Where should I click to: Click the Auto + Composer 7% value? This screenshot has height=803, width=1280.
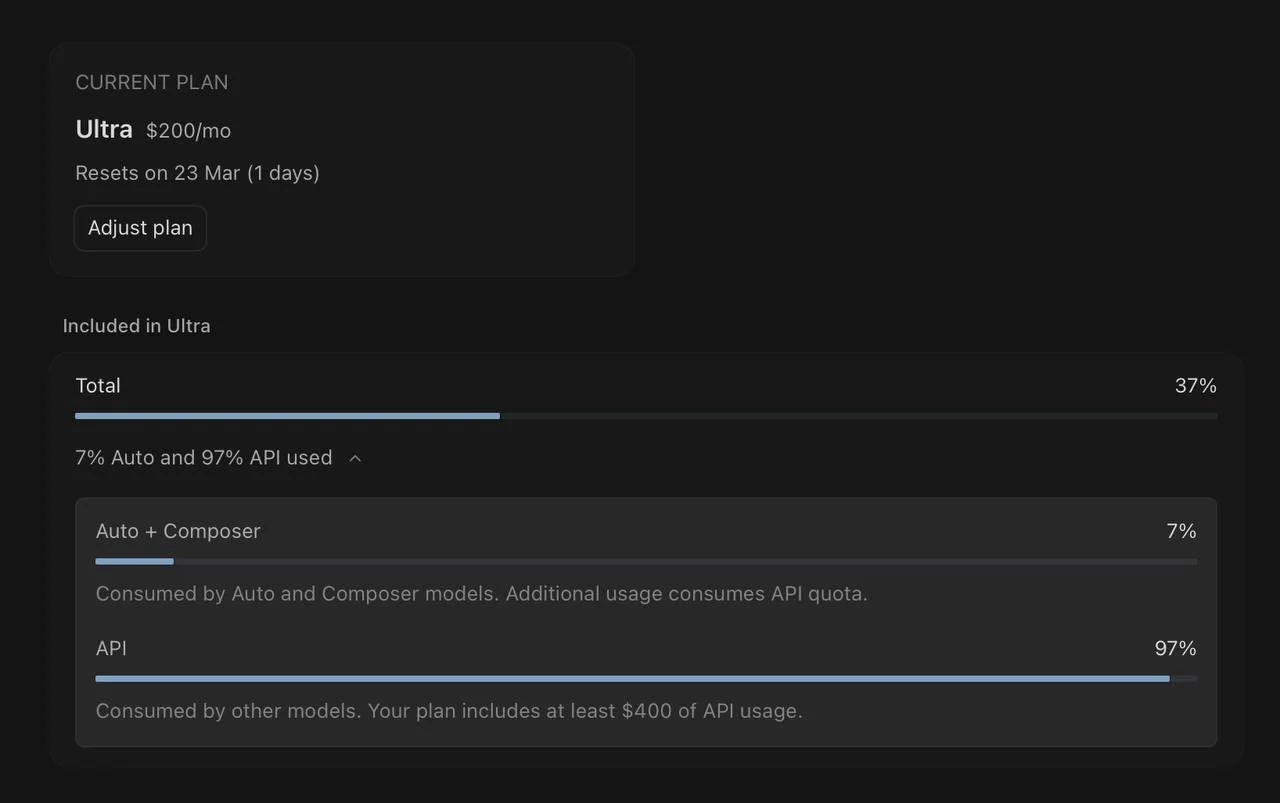(x=1181, y=531)
